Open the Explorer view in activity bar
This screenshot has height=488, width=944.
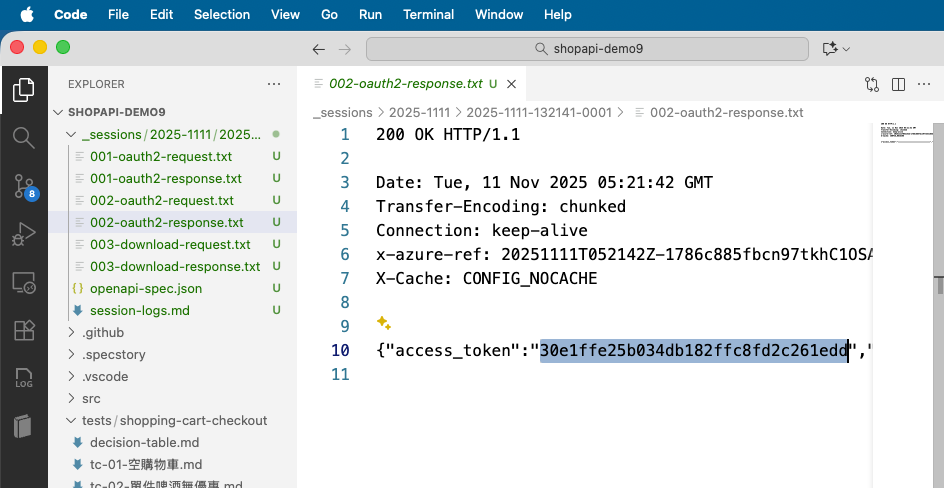click(23, 90)
